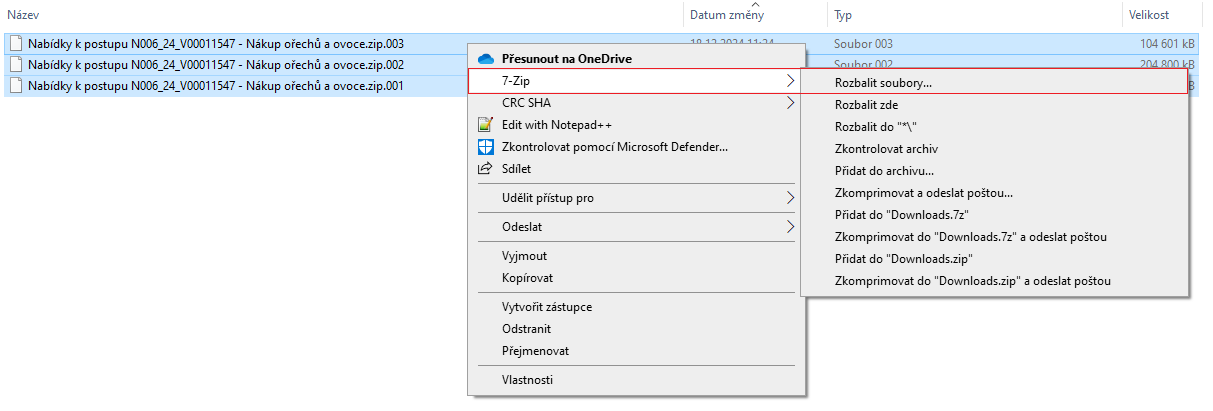Select the file icon of the .zip.001 archive
The width and height of the screenshot is (1213, 411).
16,86
